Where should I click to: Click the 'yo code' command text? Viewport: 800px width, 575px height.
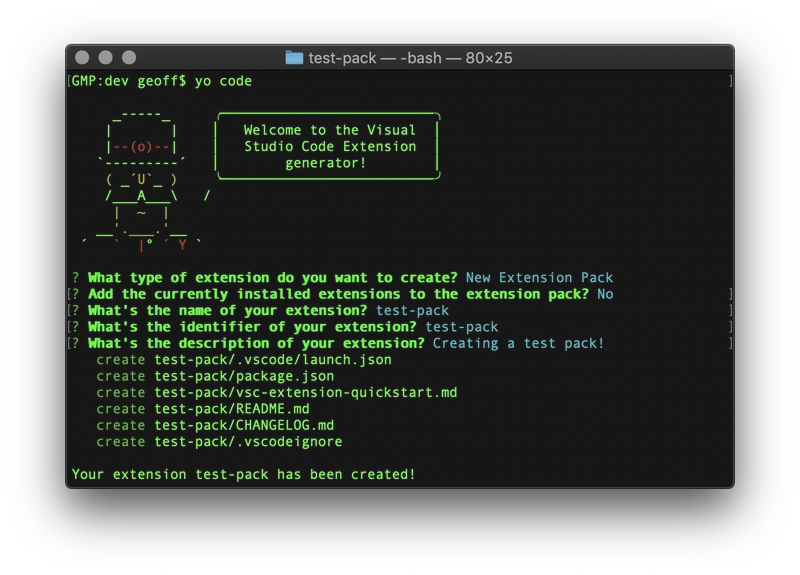[223, 81]
